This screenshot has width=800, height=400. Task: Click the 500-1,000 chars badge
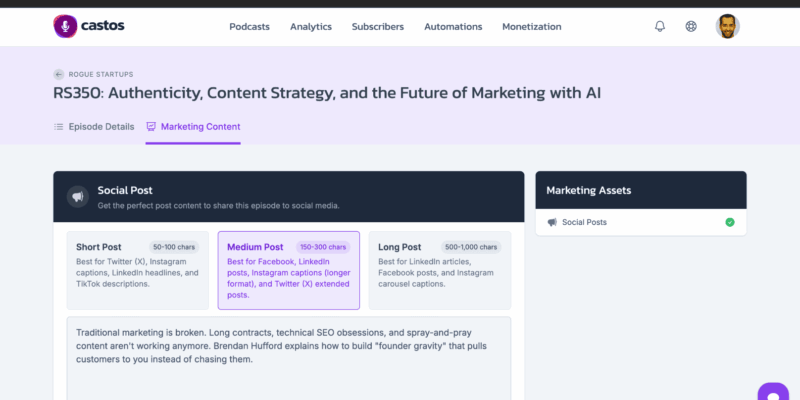pyautogui.click(x=471, y=247)
